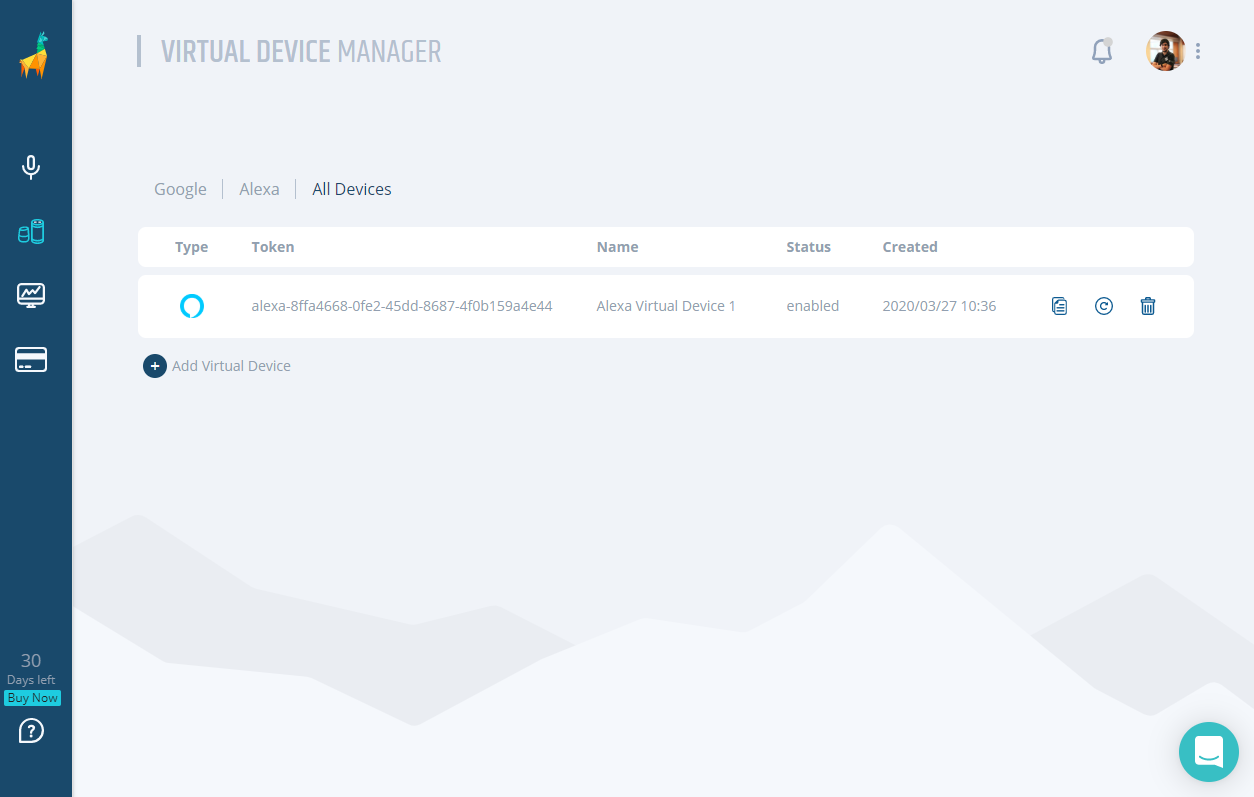Viewport: 1254px width, 797px height.
Task: Open the chat support widget
Action: (1209, 752)
